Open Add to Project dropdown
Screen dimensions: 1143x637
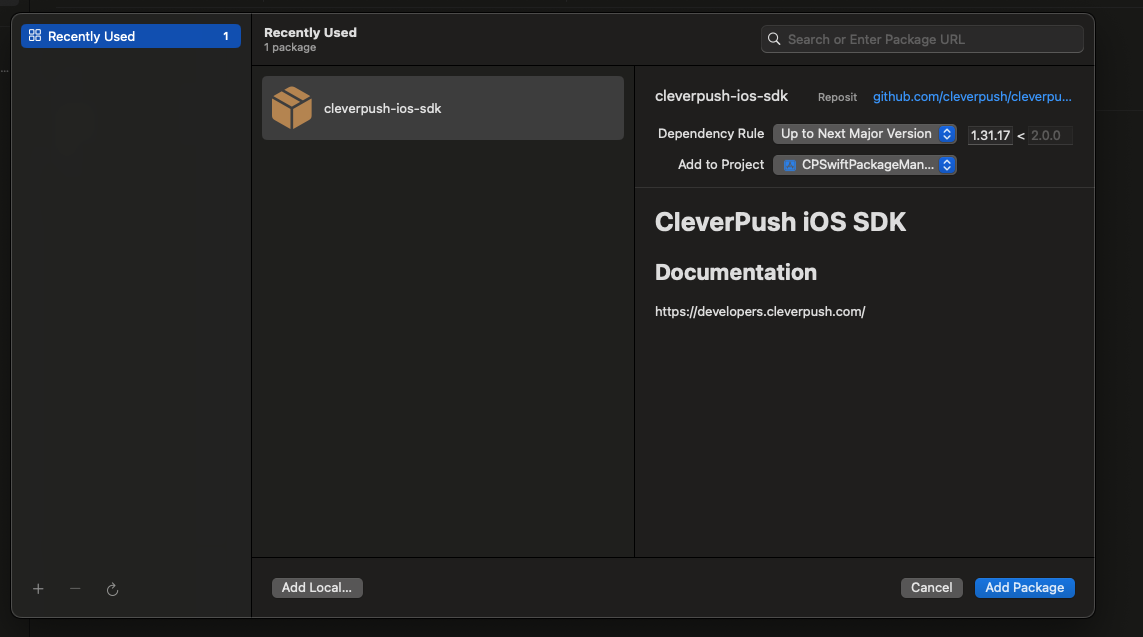(x=865, y=165)
